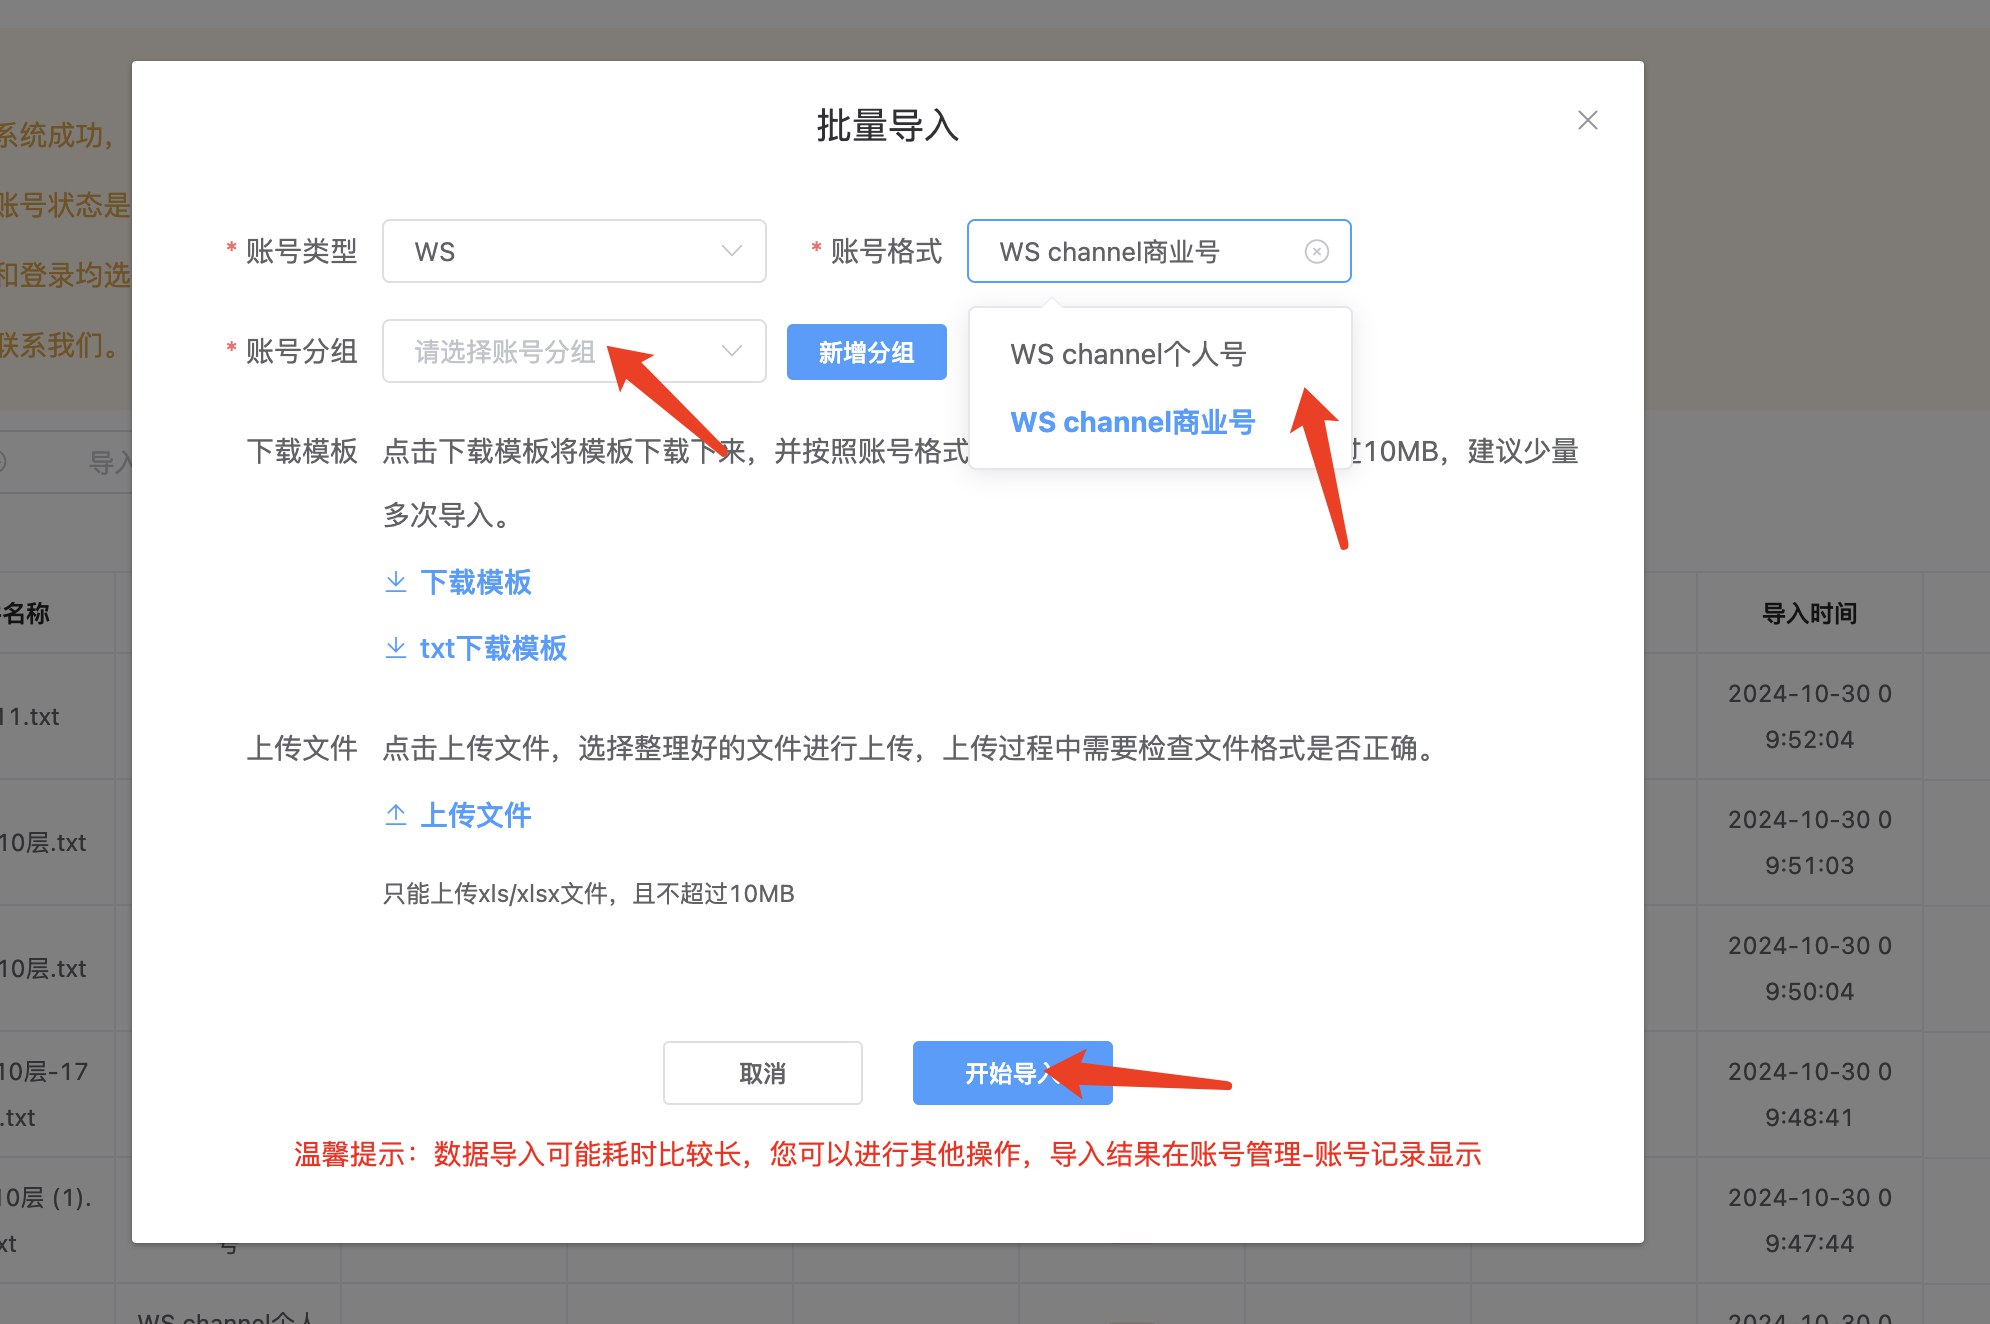Click the download icon beside txt下载模板

coord(396,648)
